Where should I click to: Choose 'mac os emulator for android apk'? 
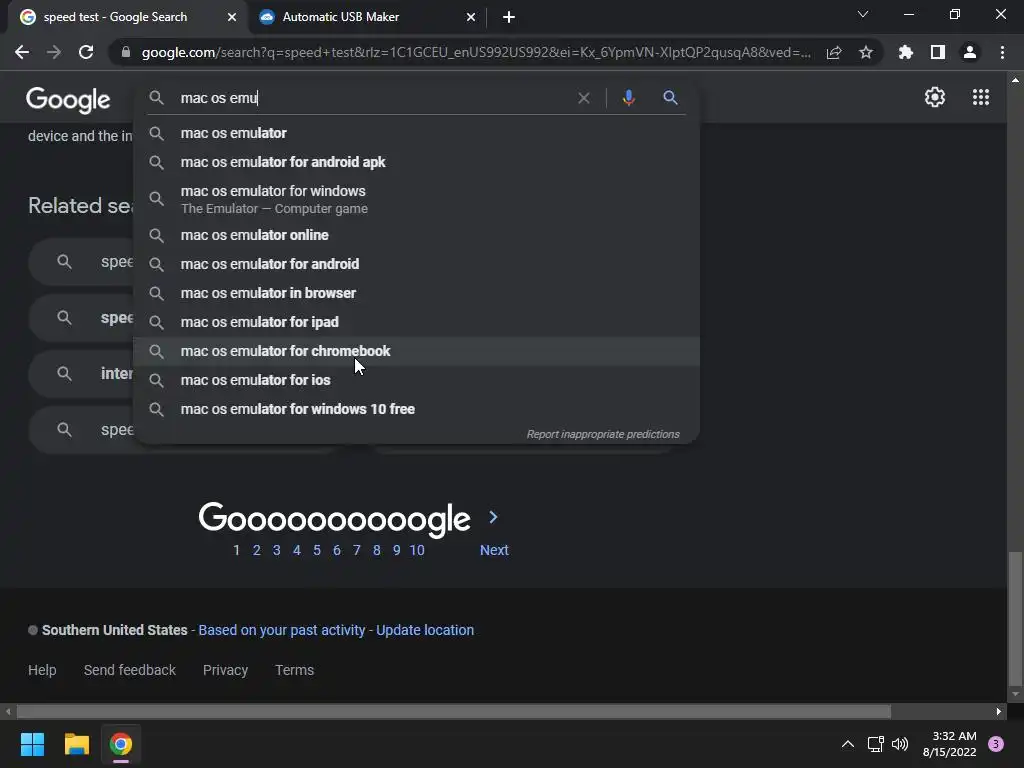click(417, 162)
